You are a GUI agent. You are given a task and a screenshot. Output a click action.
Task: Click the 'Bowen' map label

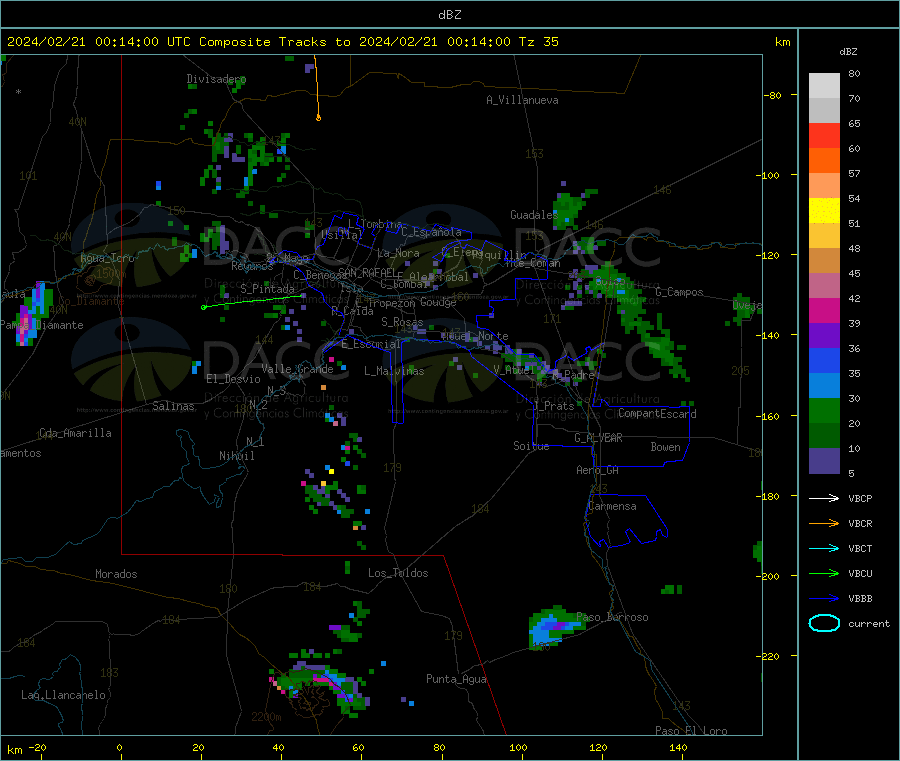(x=665, y=447)
